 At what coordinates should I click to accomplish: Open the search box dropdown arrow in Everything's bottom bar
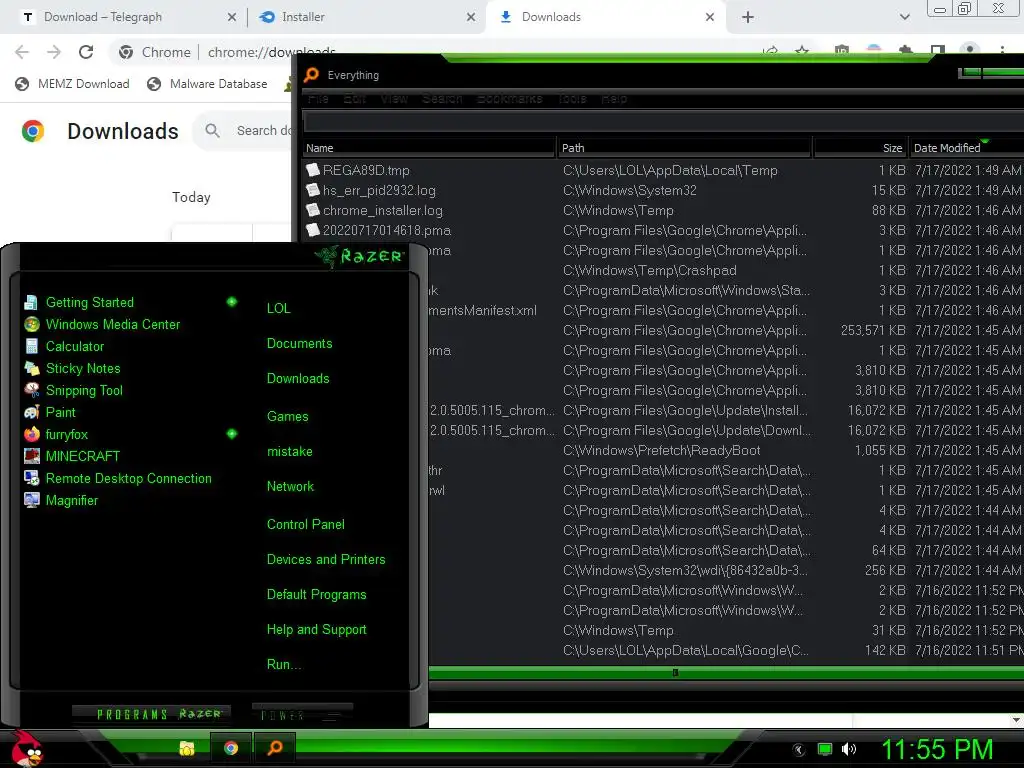pos(1016,720)
